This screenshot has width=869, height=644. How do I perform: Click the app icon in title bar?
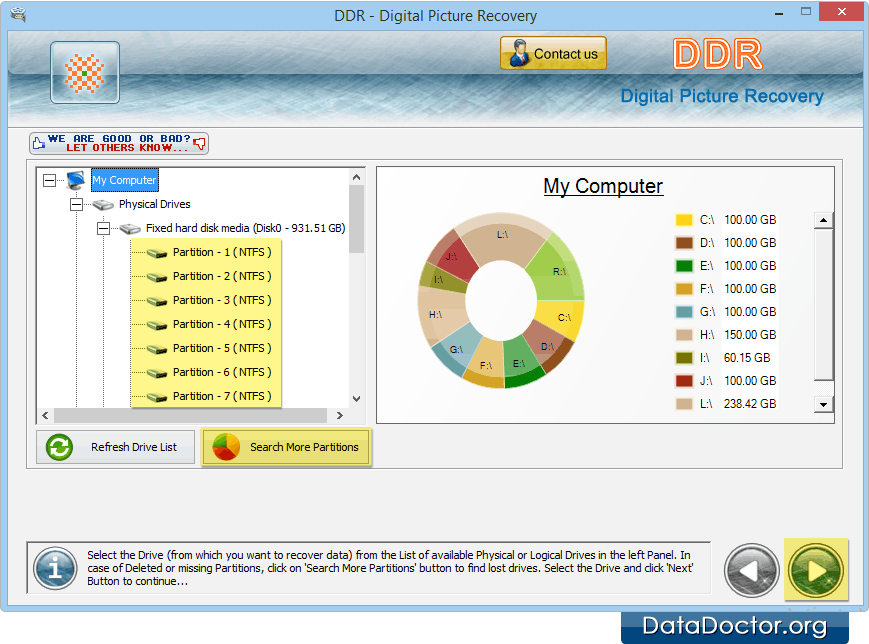[18, 15]
